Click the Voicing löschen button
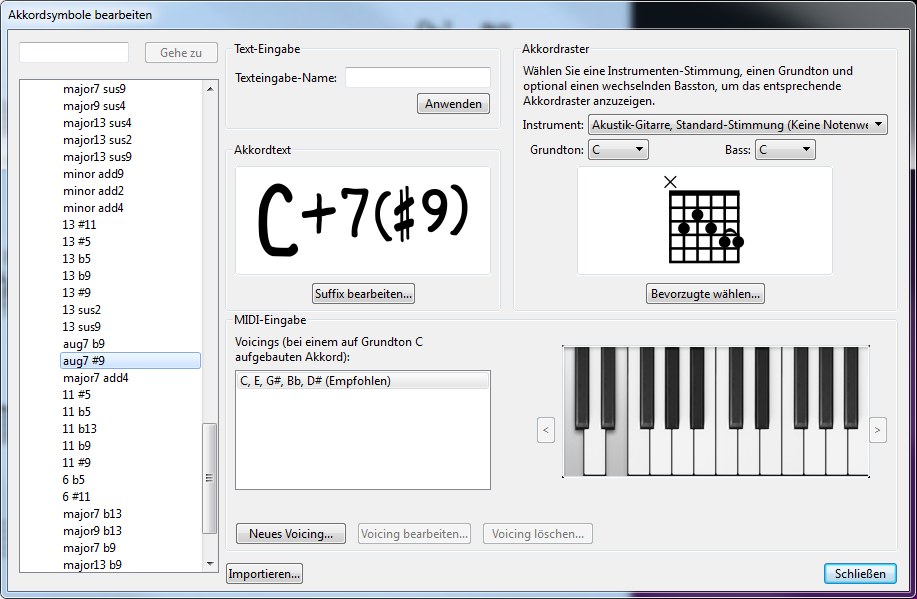 [537, 533]
